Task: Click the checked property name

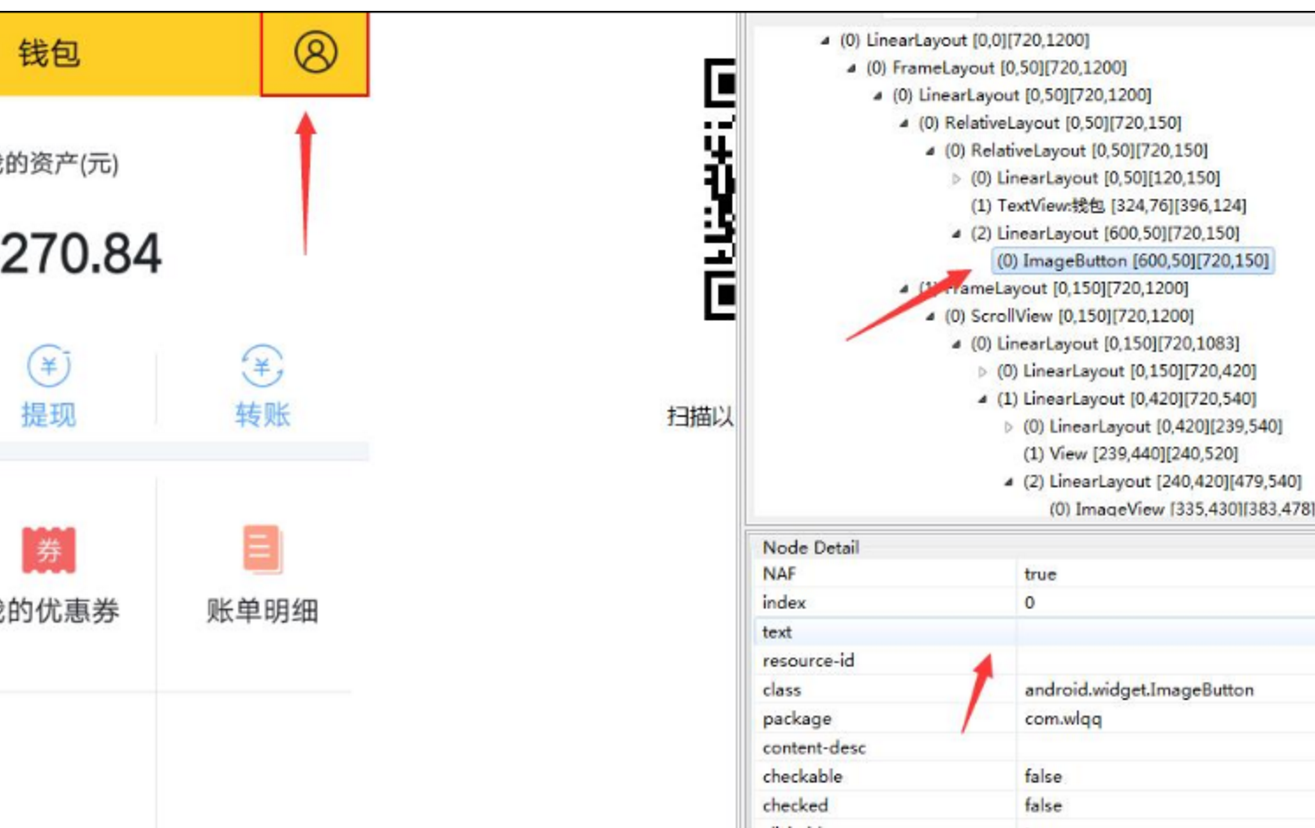Action: click(795, 806)
